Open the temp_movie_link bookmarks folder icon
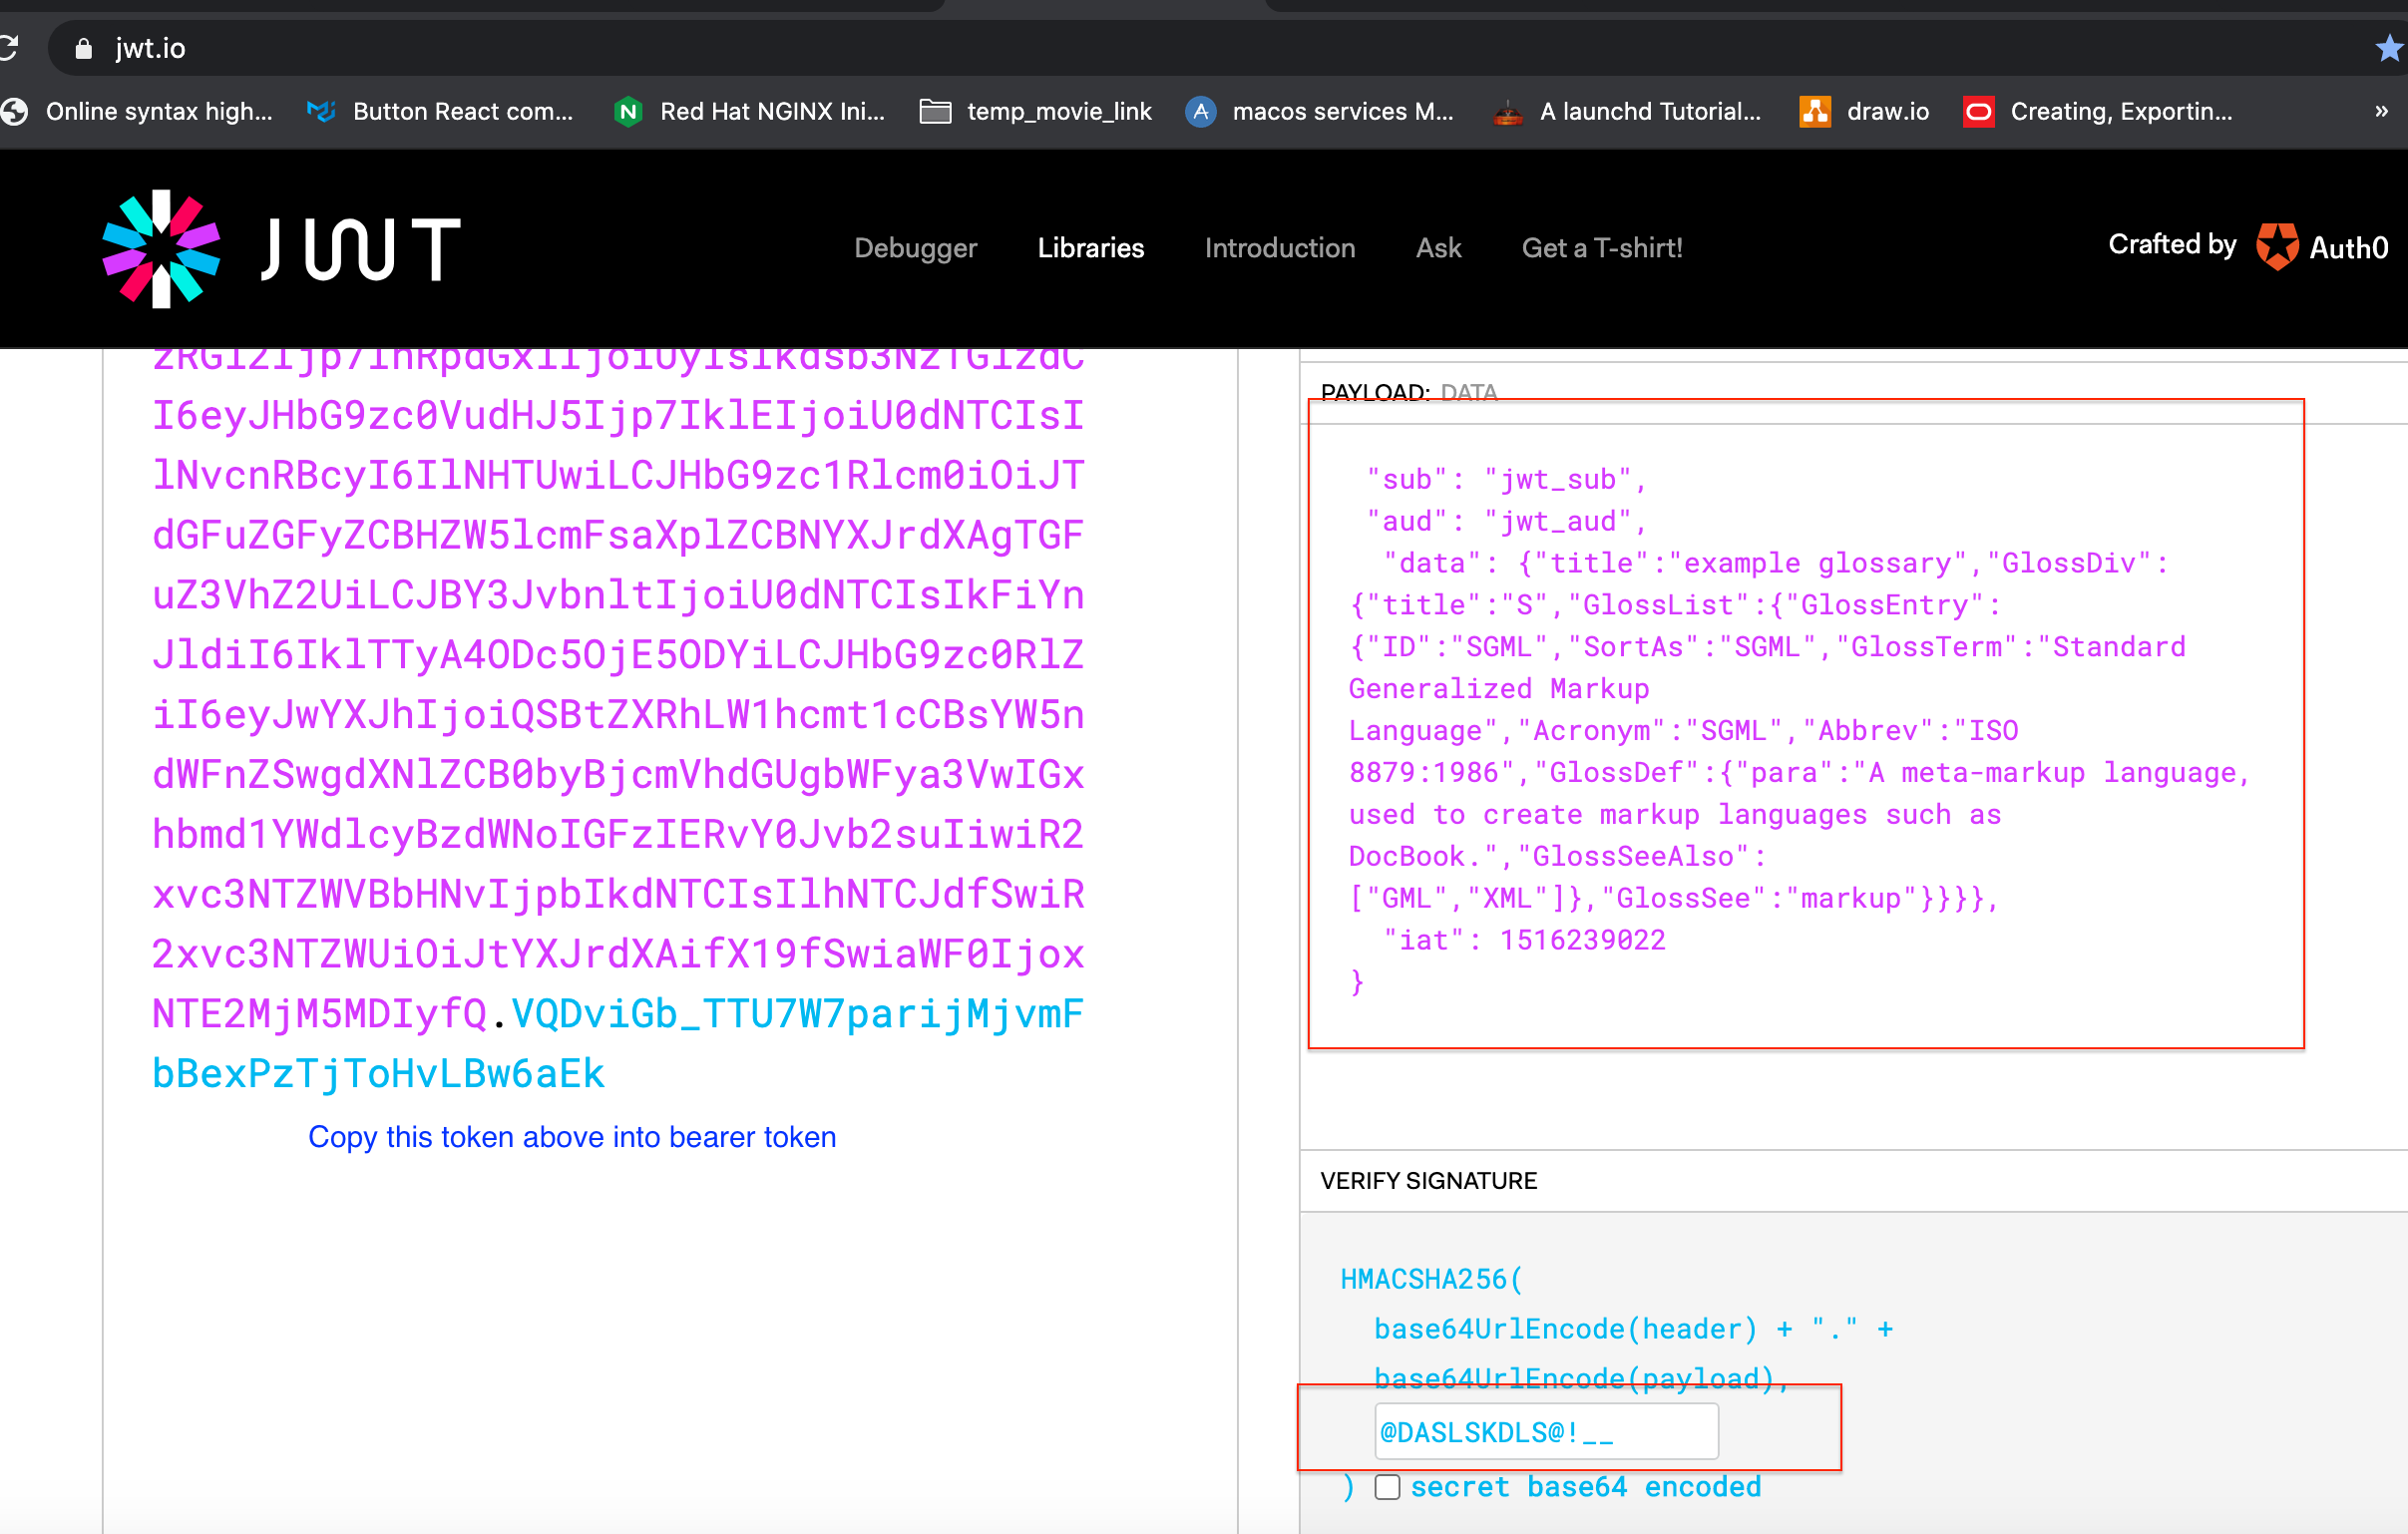Viewport: 2408px width, 1534px height. tap(935, 111)
